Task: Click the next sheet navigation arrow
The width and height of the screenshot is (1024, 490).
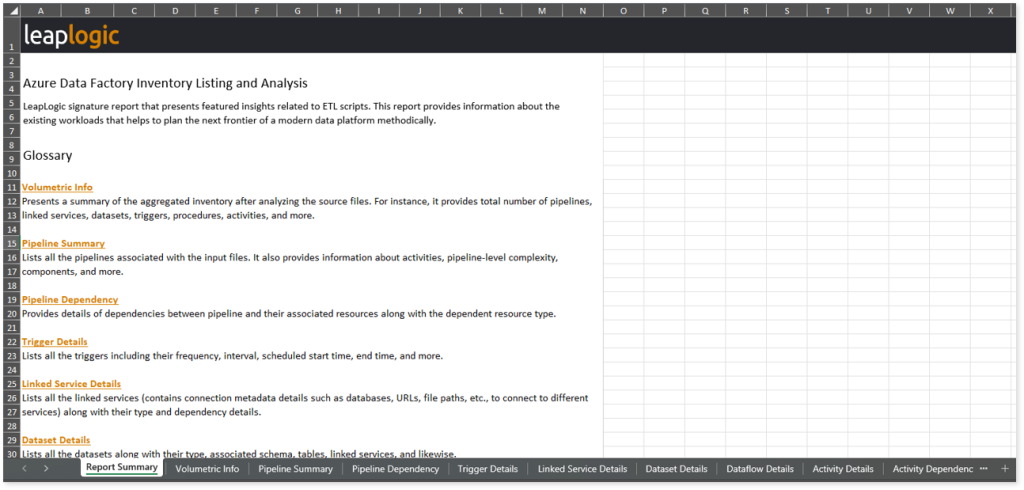Action: (46, 468)
